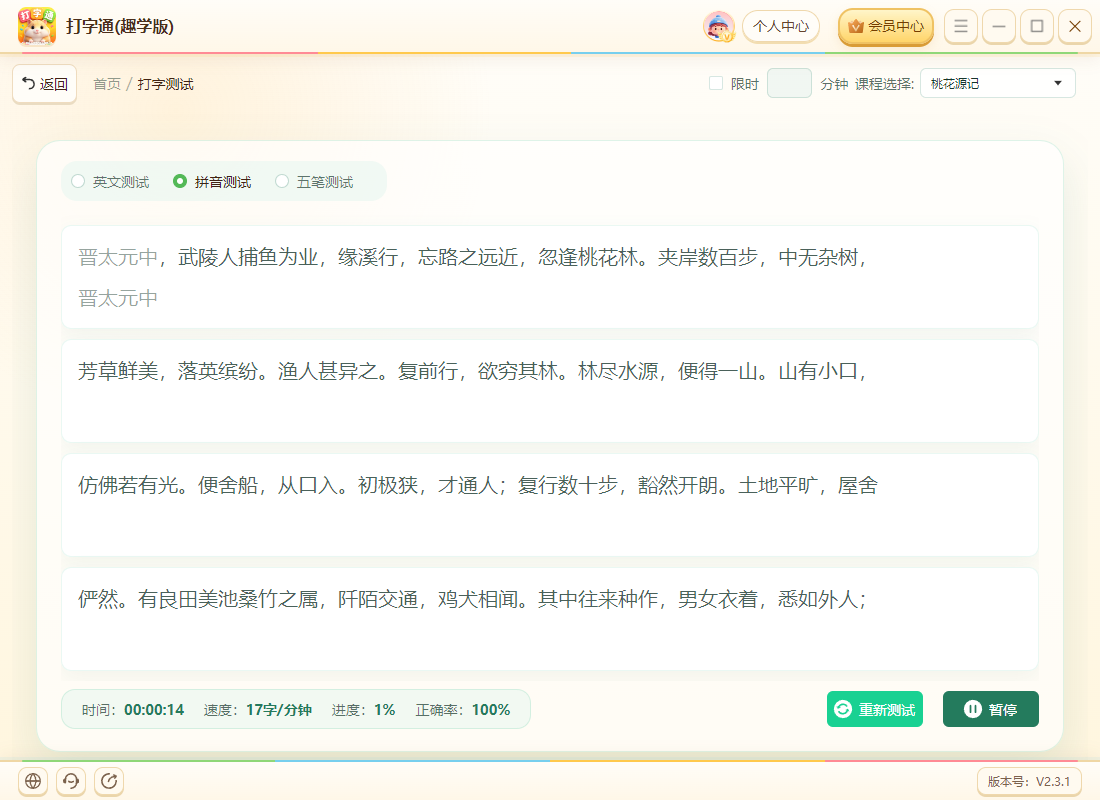Pause typing test with 暂停 button
1100x800 pixels.
(x=991, y=709)
